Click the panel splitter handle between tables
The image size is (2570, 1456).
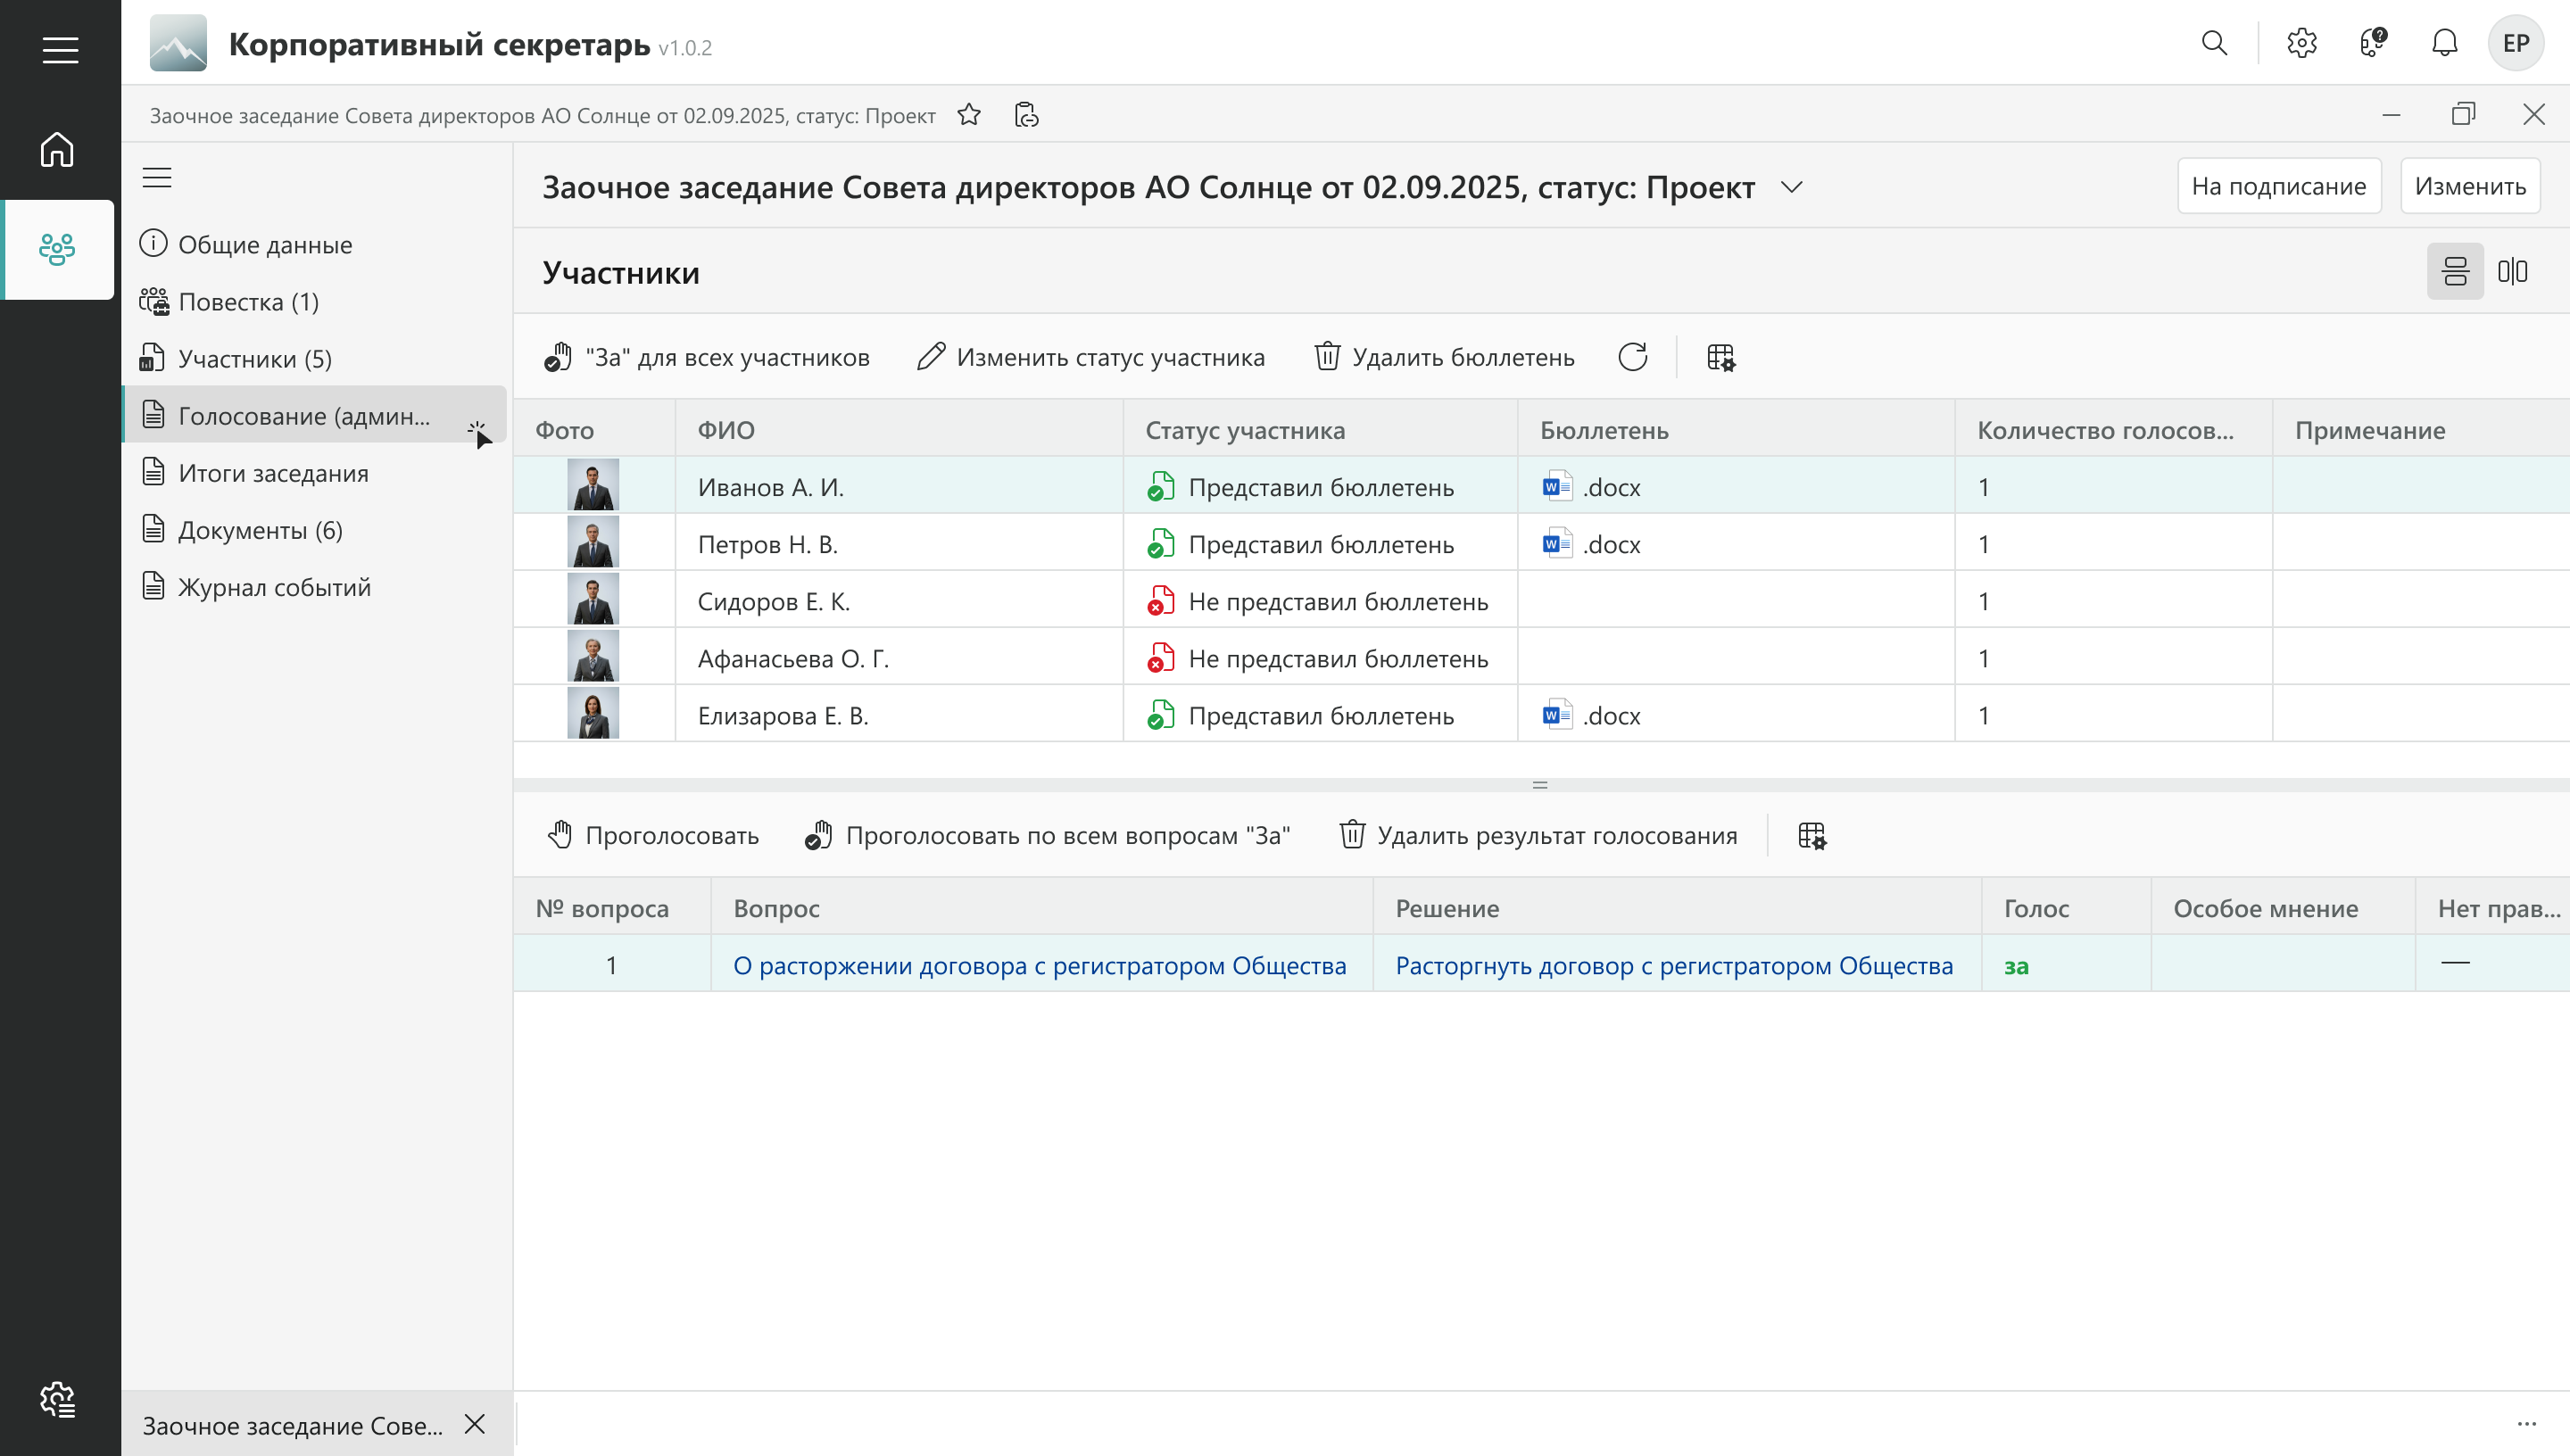coord(1539,785)
